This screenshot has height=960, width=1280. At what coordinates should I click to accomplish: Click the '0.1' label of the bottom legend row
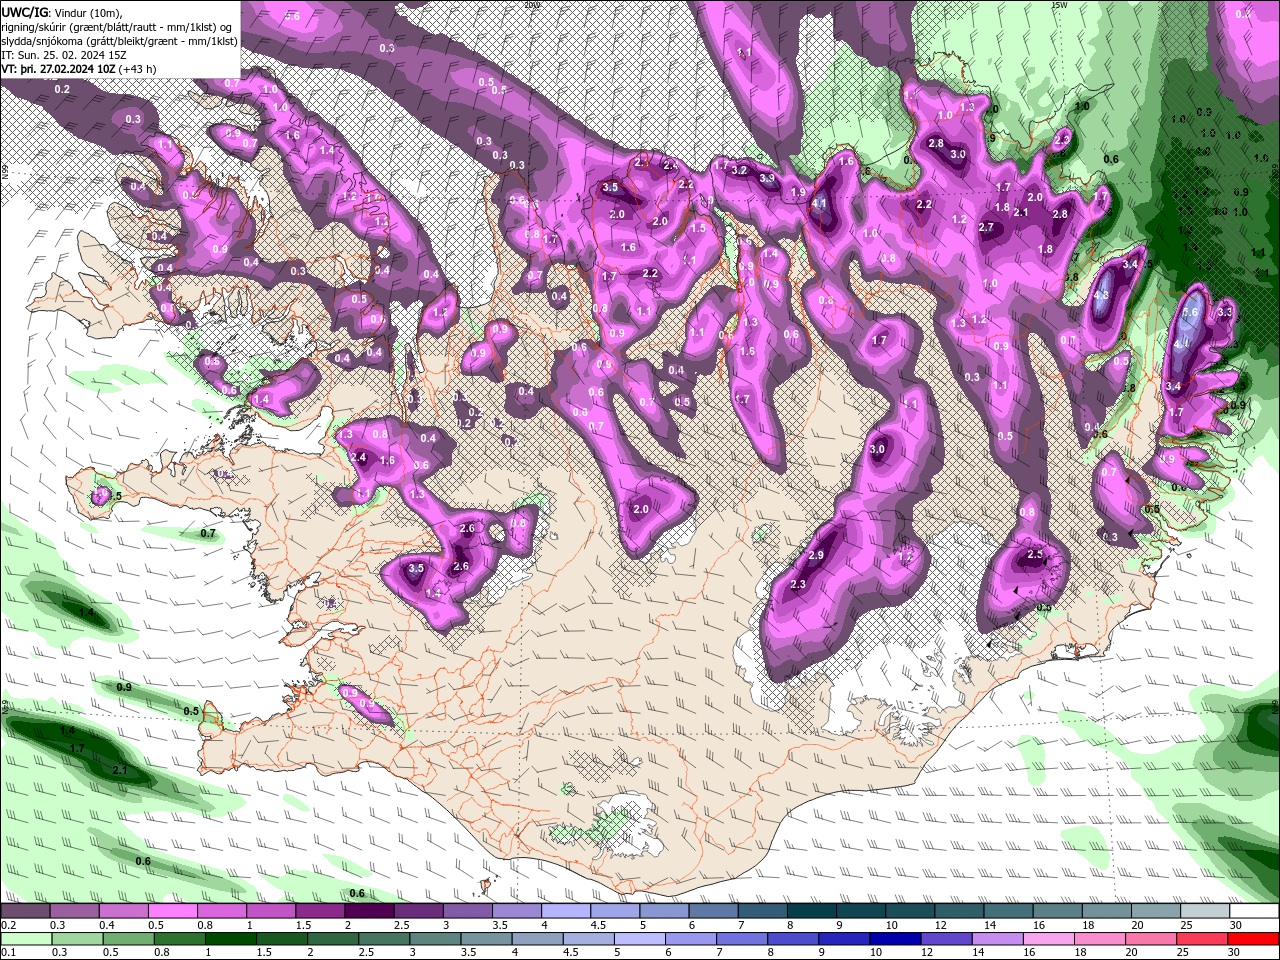tap(9, 953)
